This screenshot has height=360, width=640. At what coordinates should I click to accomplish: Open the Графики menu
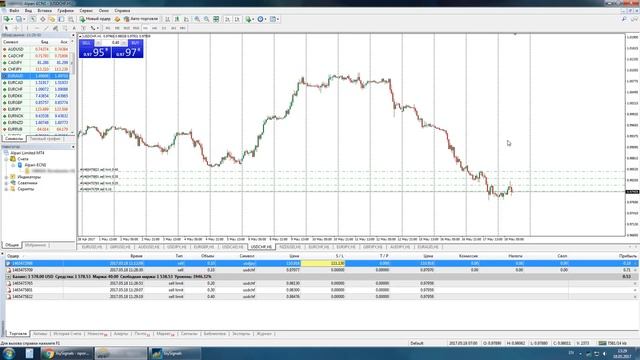[x=65, y=11]
